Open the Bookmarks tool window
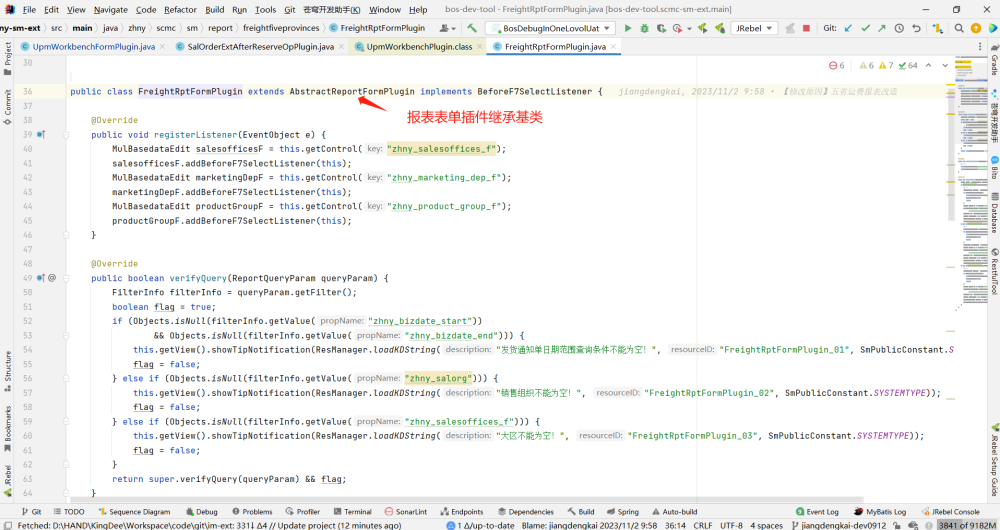Viewport: 1000px width, 530px height. point(8,427)
